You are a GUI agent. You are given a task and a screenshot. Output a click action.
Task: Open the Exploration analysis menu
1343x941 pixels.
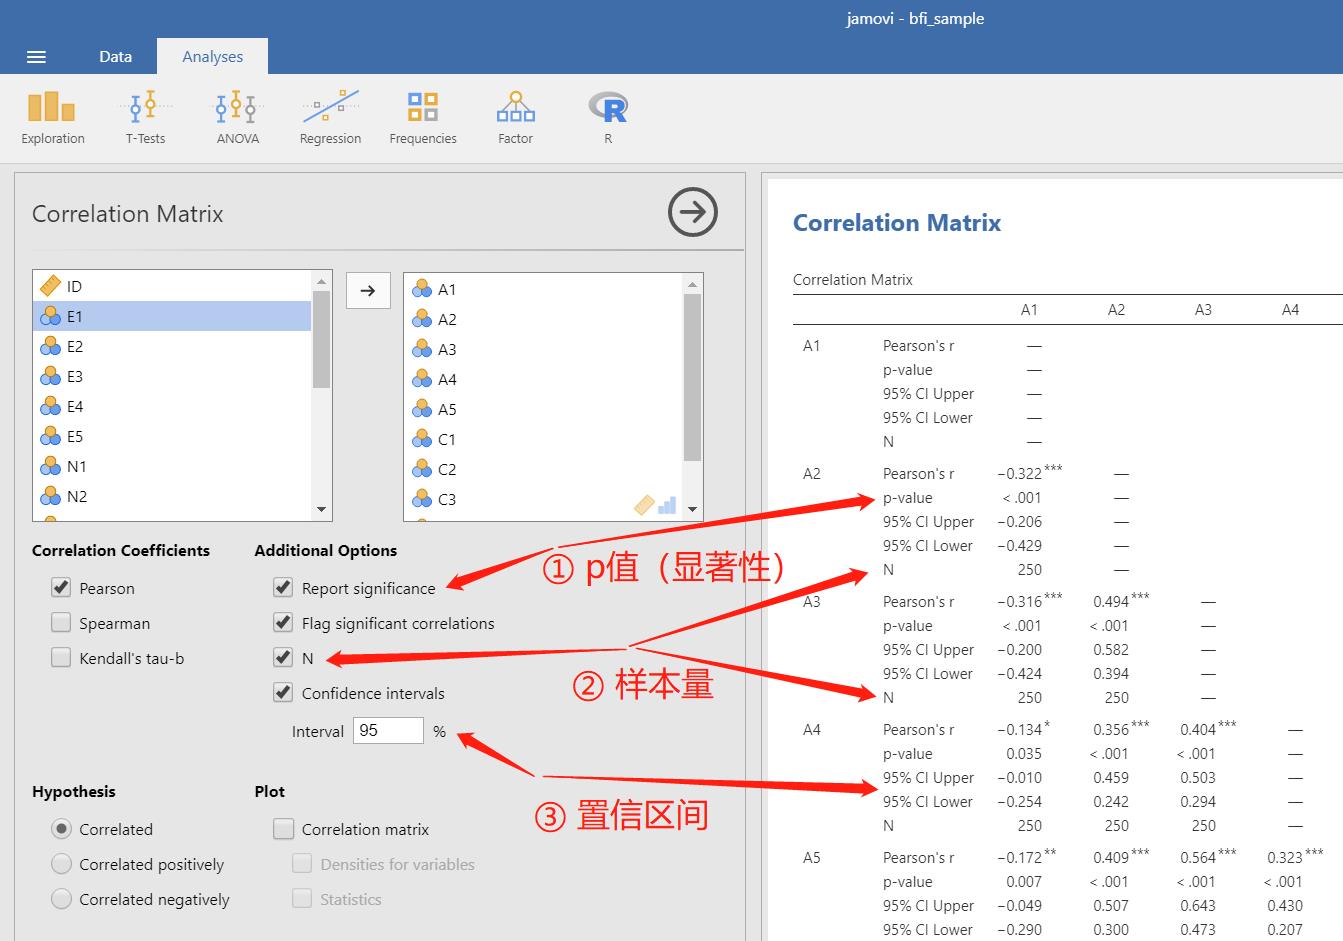[x=52, y=117]
